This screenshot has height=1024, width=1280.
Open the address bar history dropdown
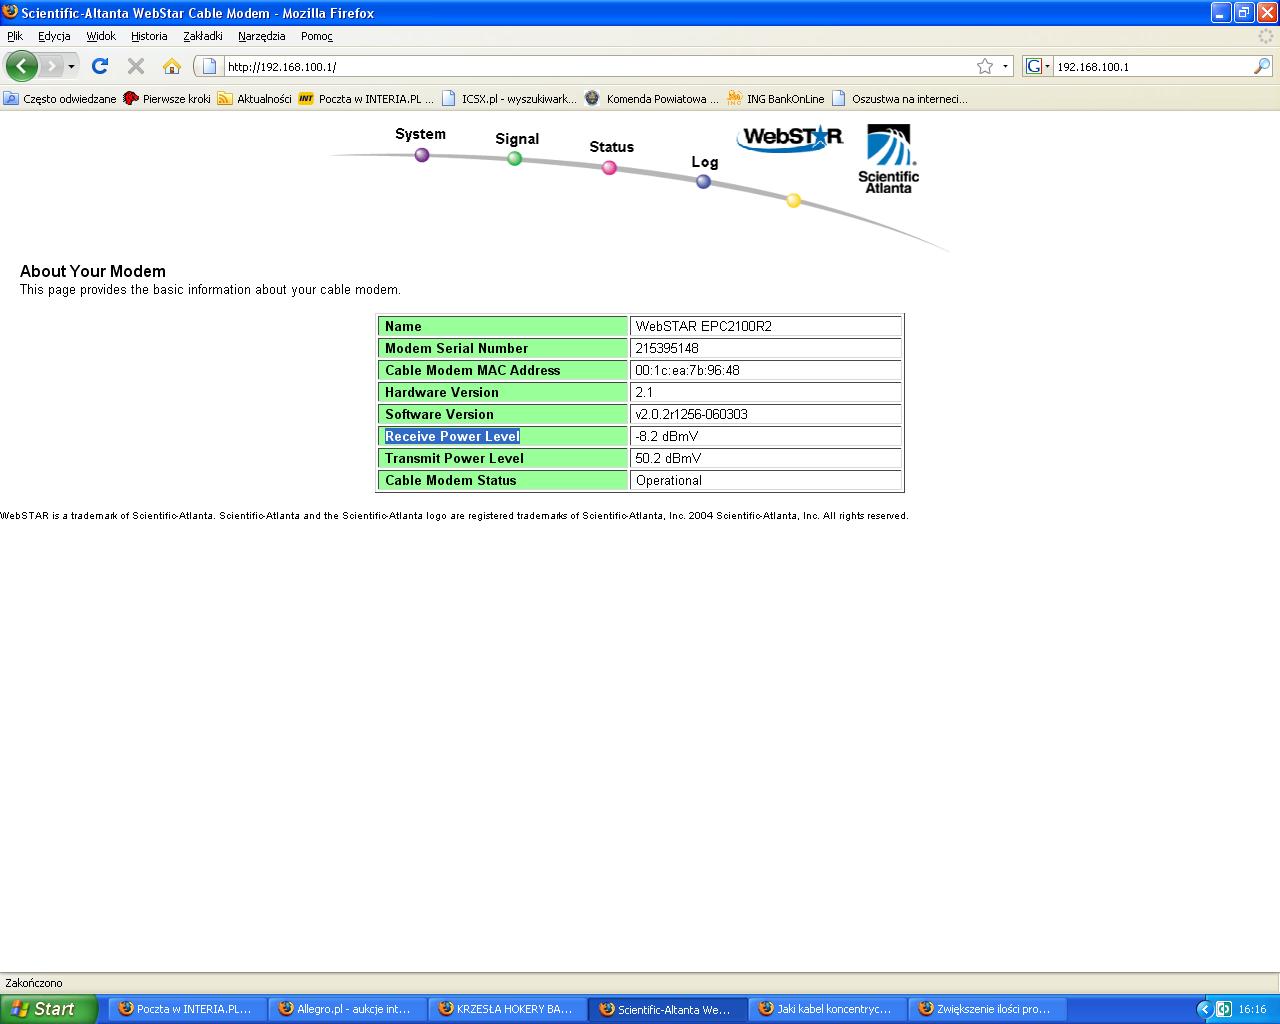pos(1005,67)
